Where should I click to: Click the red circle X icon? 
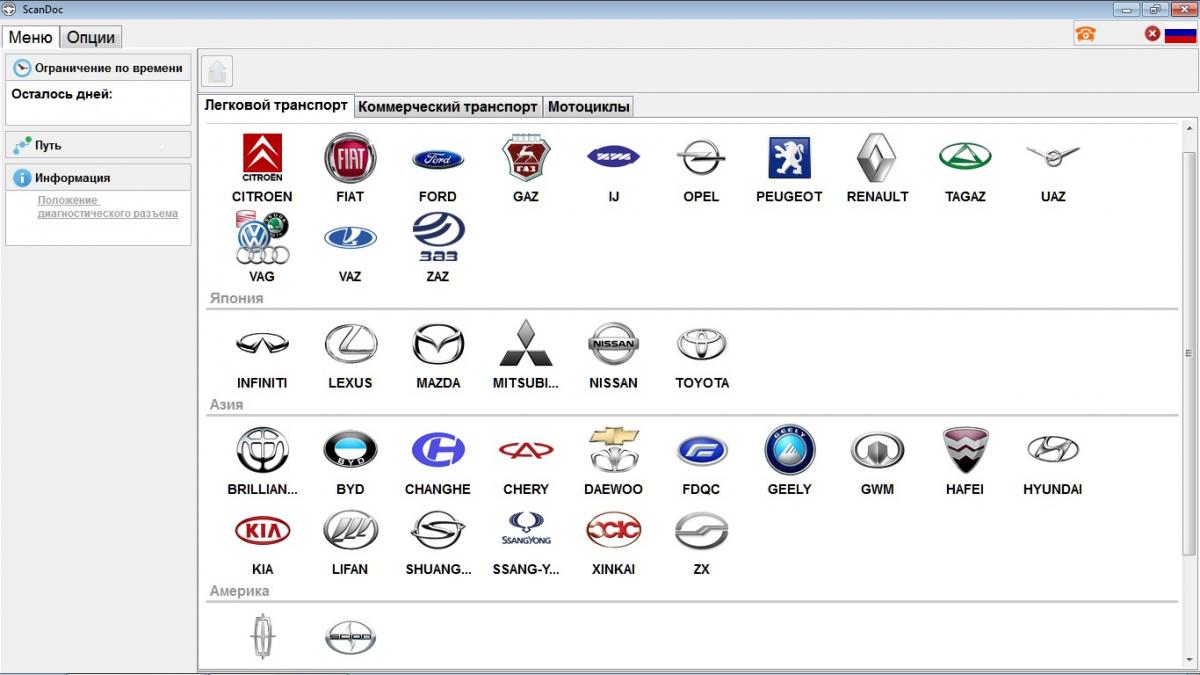click(x=1152, y=34)
